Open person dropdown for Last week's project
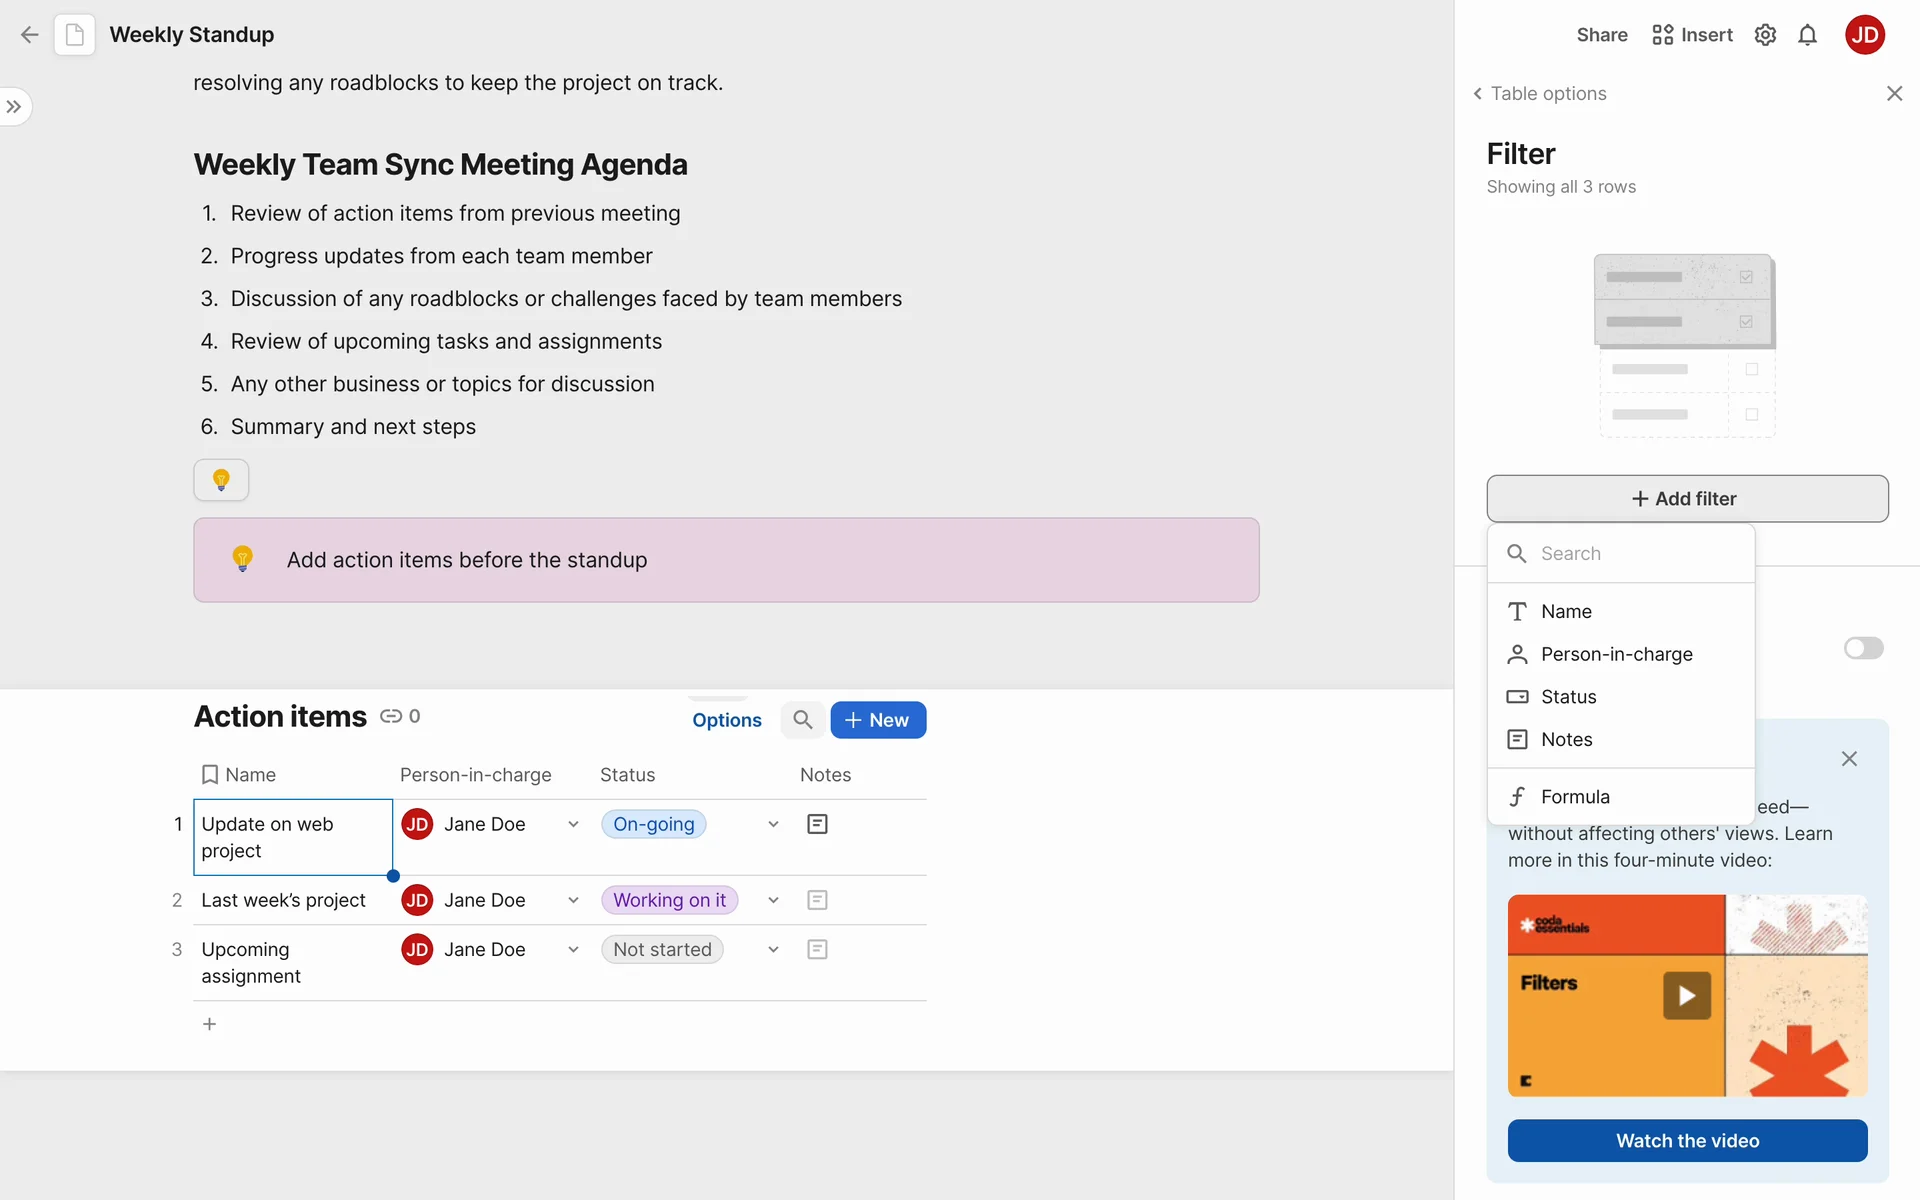Image resolution: width=1920 pixels, height=1200 pixels. (573, 900)
